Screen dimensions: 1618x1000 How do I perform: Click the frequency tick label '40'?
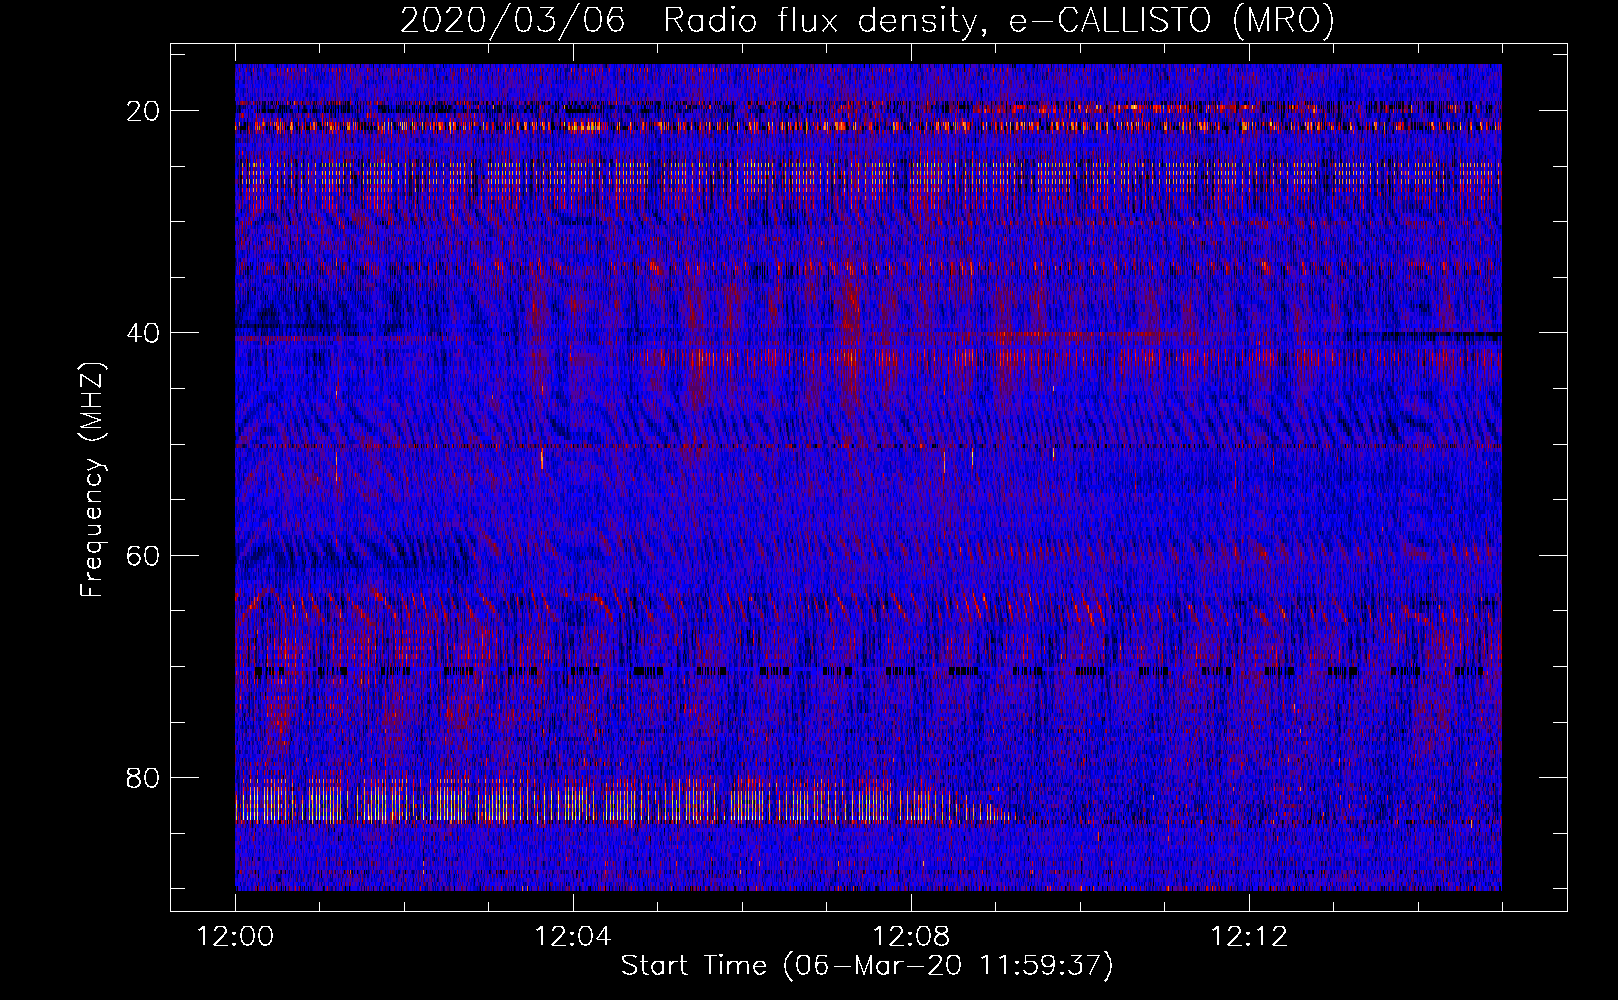144,333
